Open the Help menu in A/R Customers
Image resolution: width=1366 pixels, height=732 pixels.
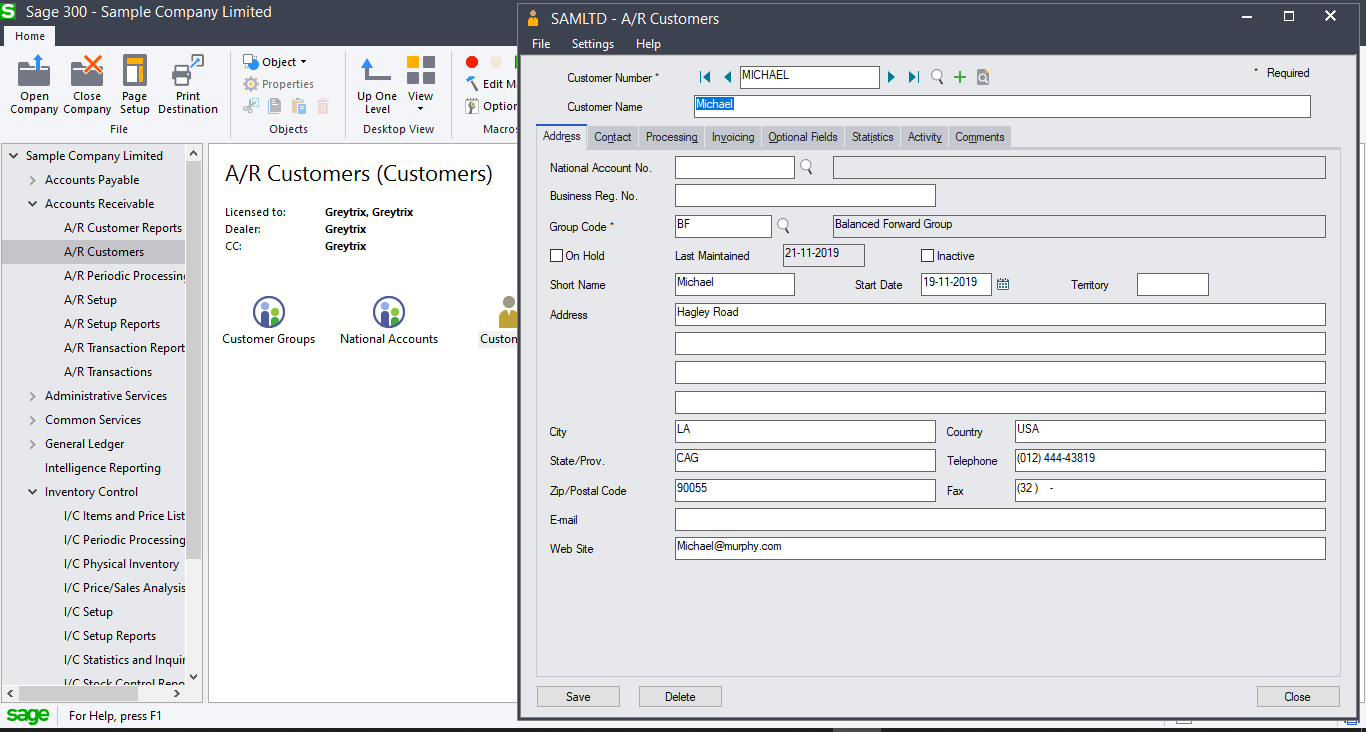point(648,44)
